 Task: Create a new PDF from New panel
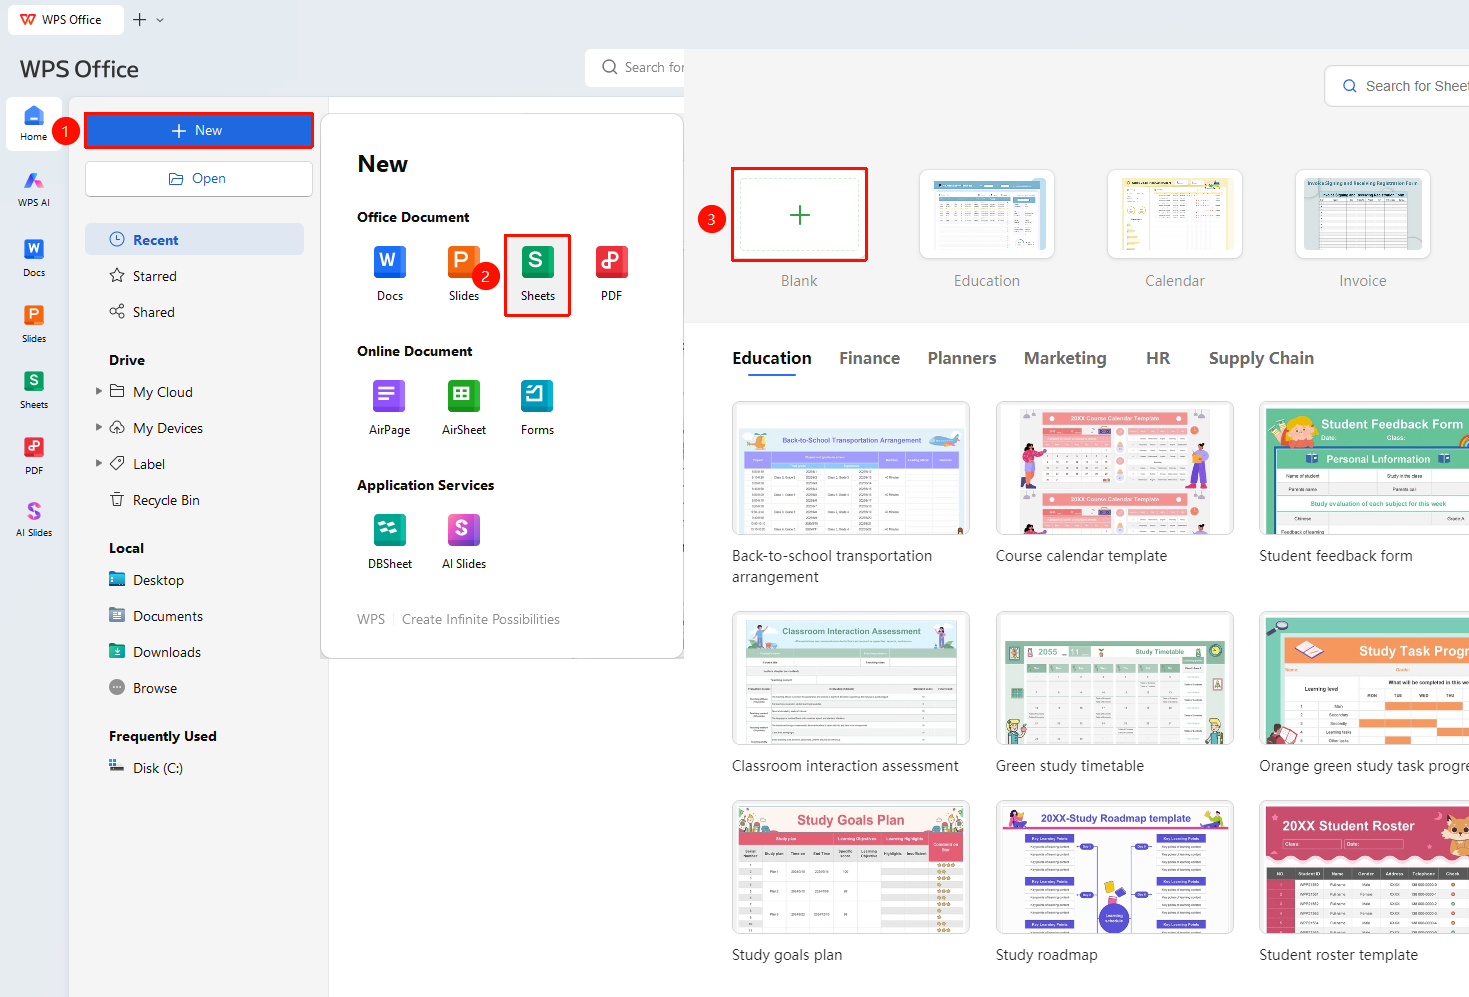click(x=612, y=274)
